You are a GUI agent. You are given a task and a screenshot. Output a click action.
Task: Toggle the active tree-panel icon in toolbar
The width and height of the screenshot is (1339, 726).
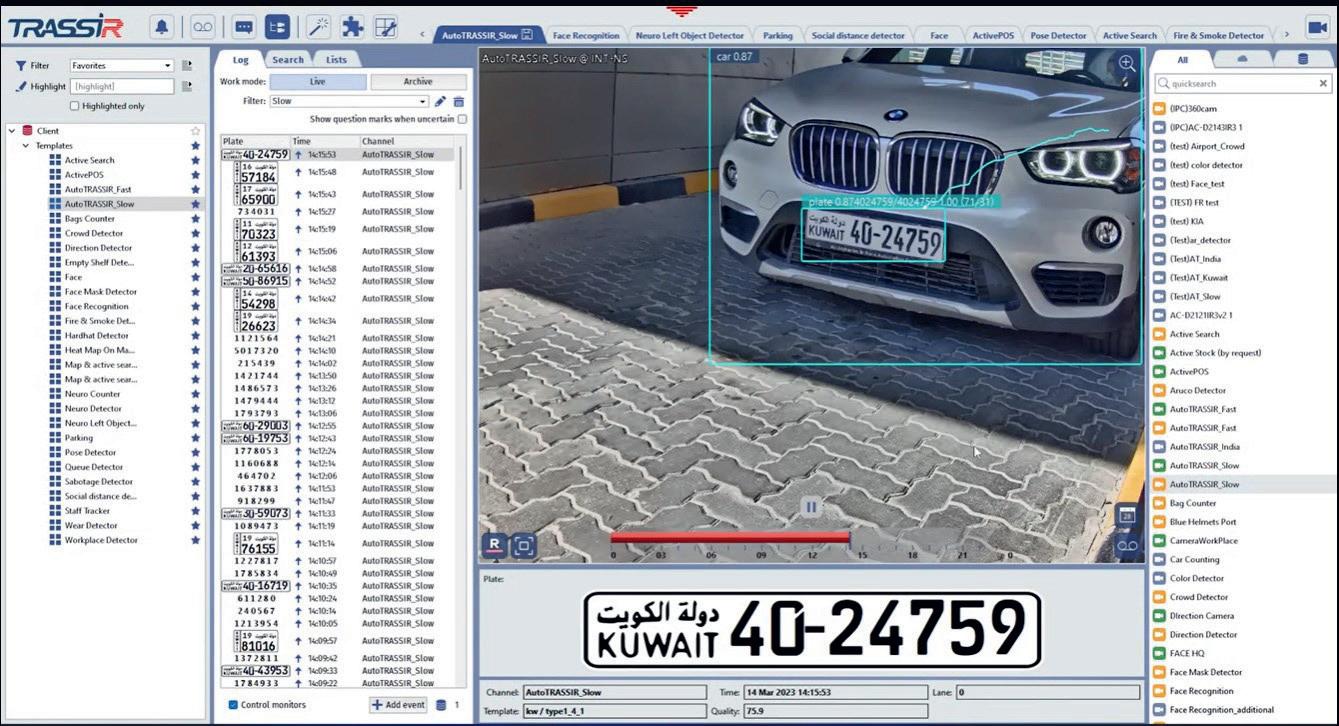[278, 27]
